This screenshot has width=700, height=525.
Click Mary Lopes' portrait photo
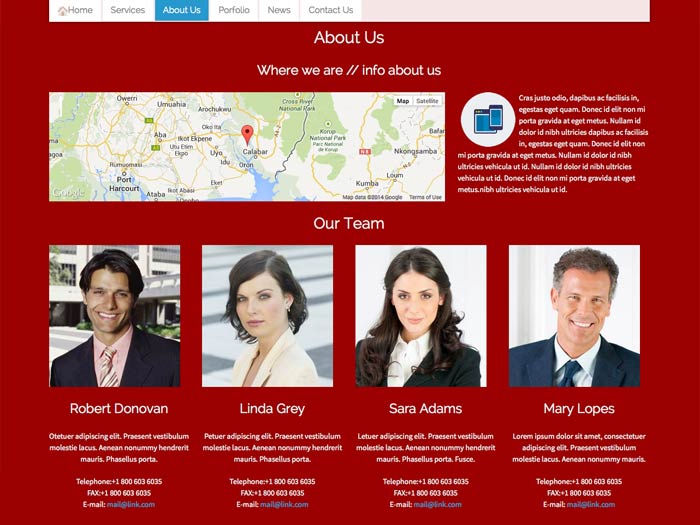point(574,316)
